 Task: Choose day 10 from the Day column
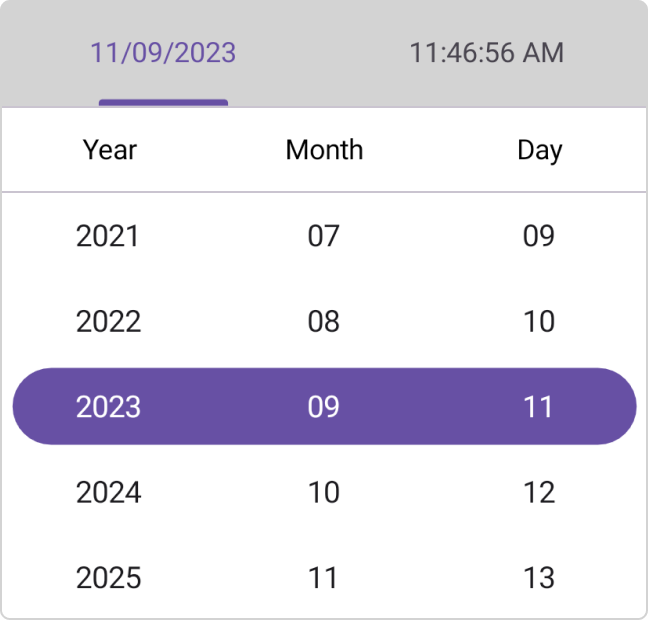[x=539, y=321]
